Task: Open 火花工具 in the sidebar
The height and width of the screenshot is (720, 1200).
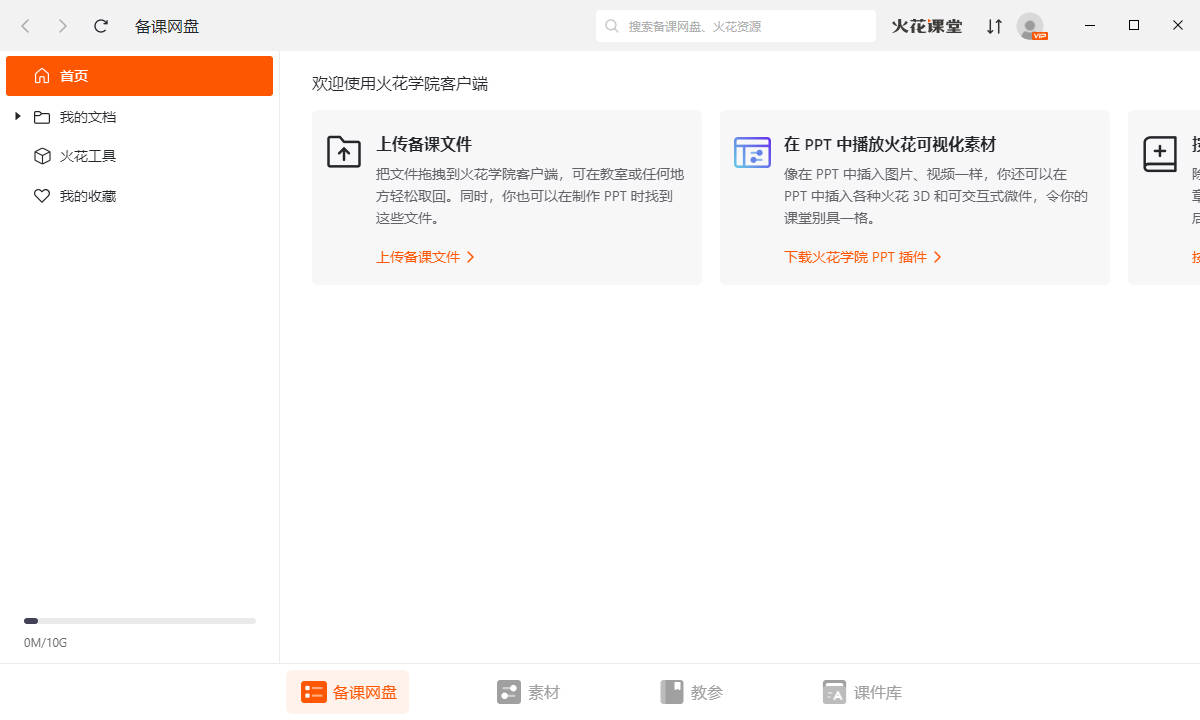Action: click(87, 156)
